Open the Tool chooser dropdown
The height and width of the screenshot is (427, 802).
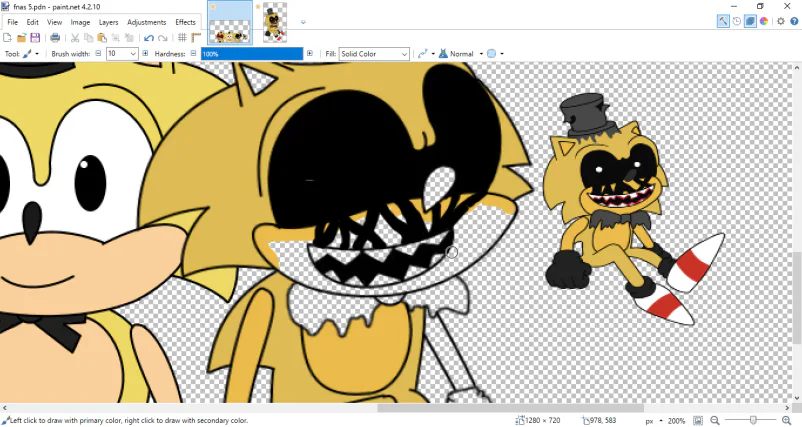pos(31,53)
